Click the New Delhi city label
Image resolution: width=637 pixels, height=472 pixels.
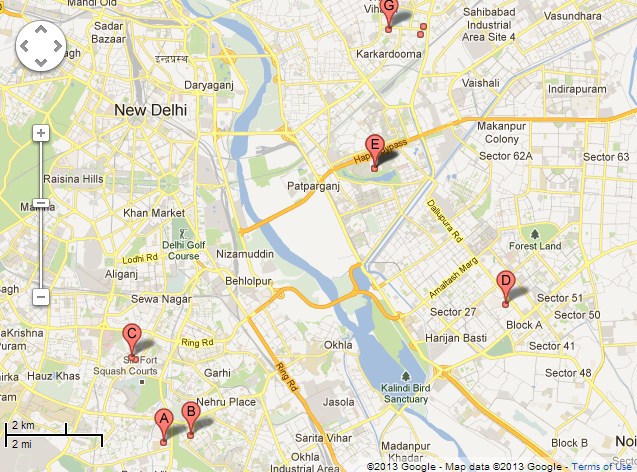[150, 110]
